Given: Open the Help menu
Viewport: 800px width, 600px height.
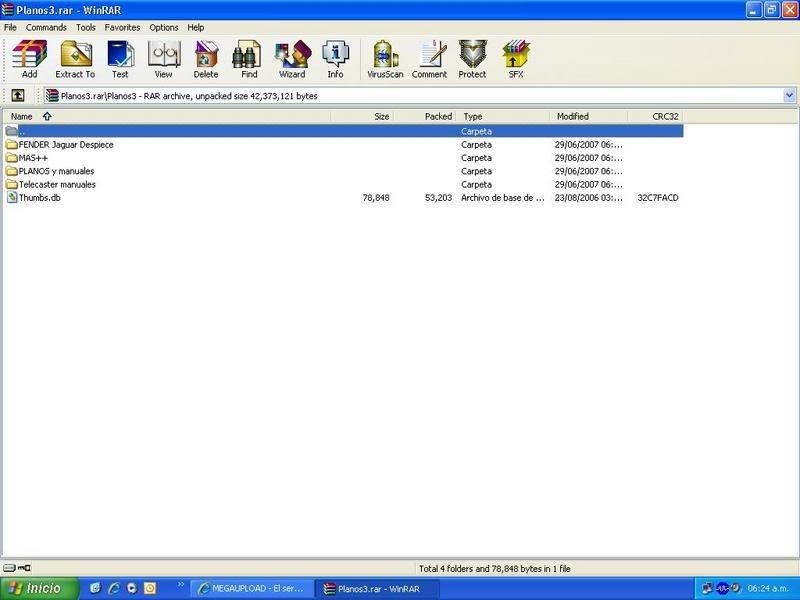Looking at the screenshot, I should (195, 28).
